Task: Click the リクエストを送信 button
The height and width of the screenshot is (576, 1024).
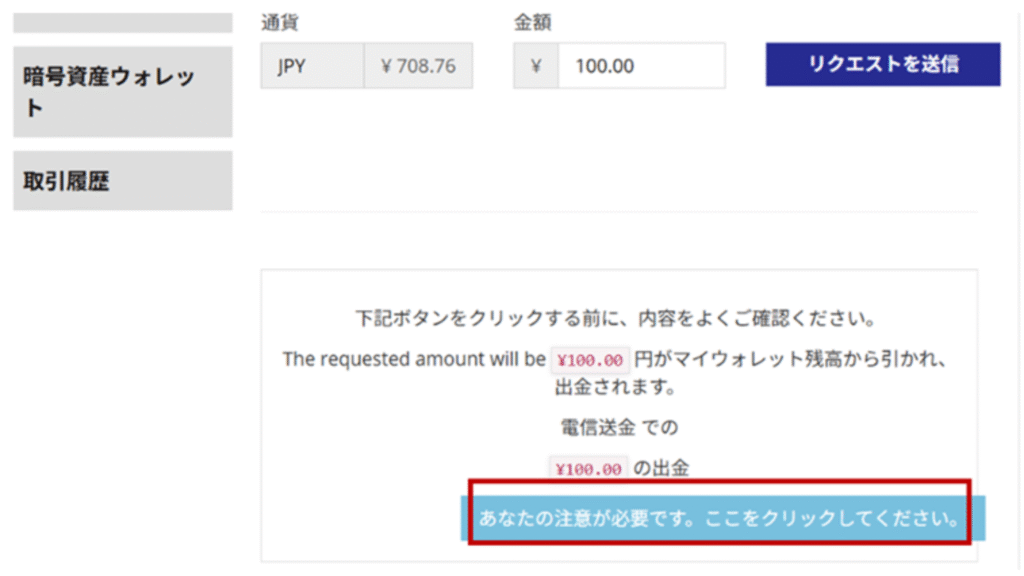Action: (883, 64)
